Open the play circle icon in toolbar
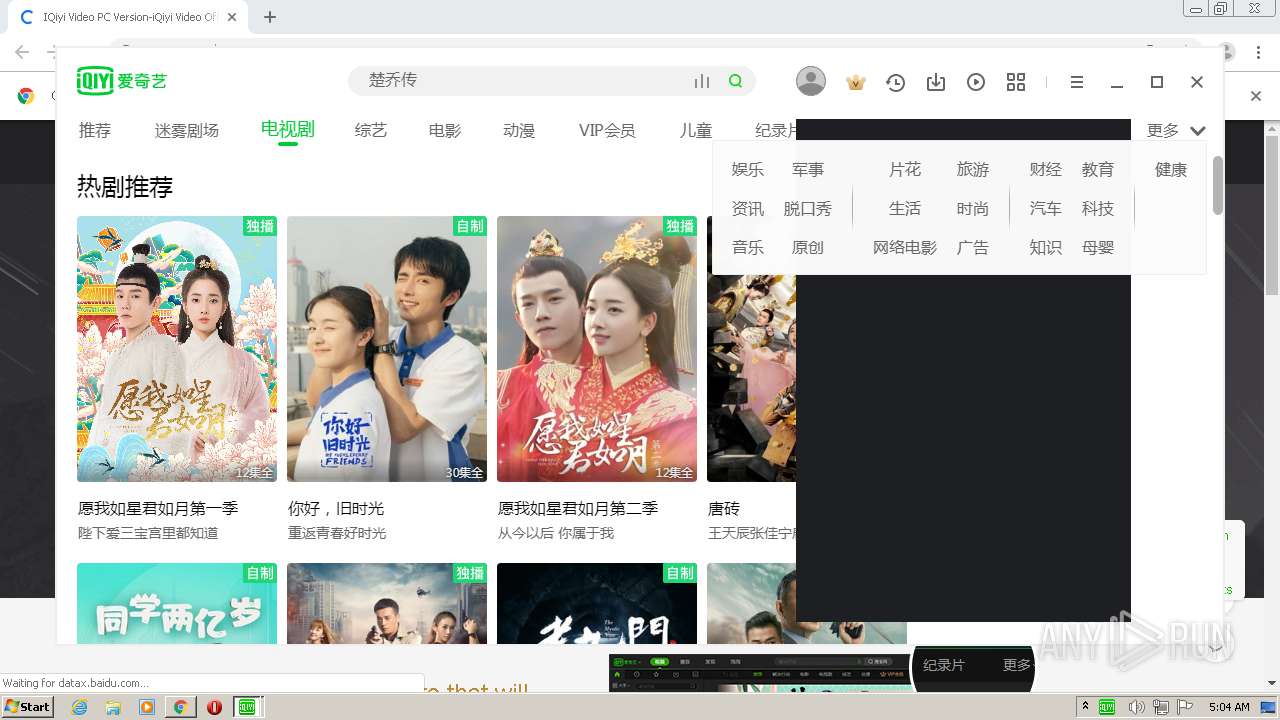 [976, 82]
